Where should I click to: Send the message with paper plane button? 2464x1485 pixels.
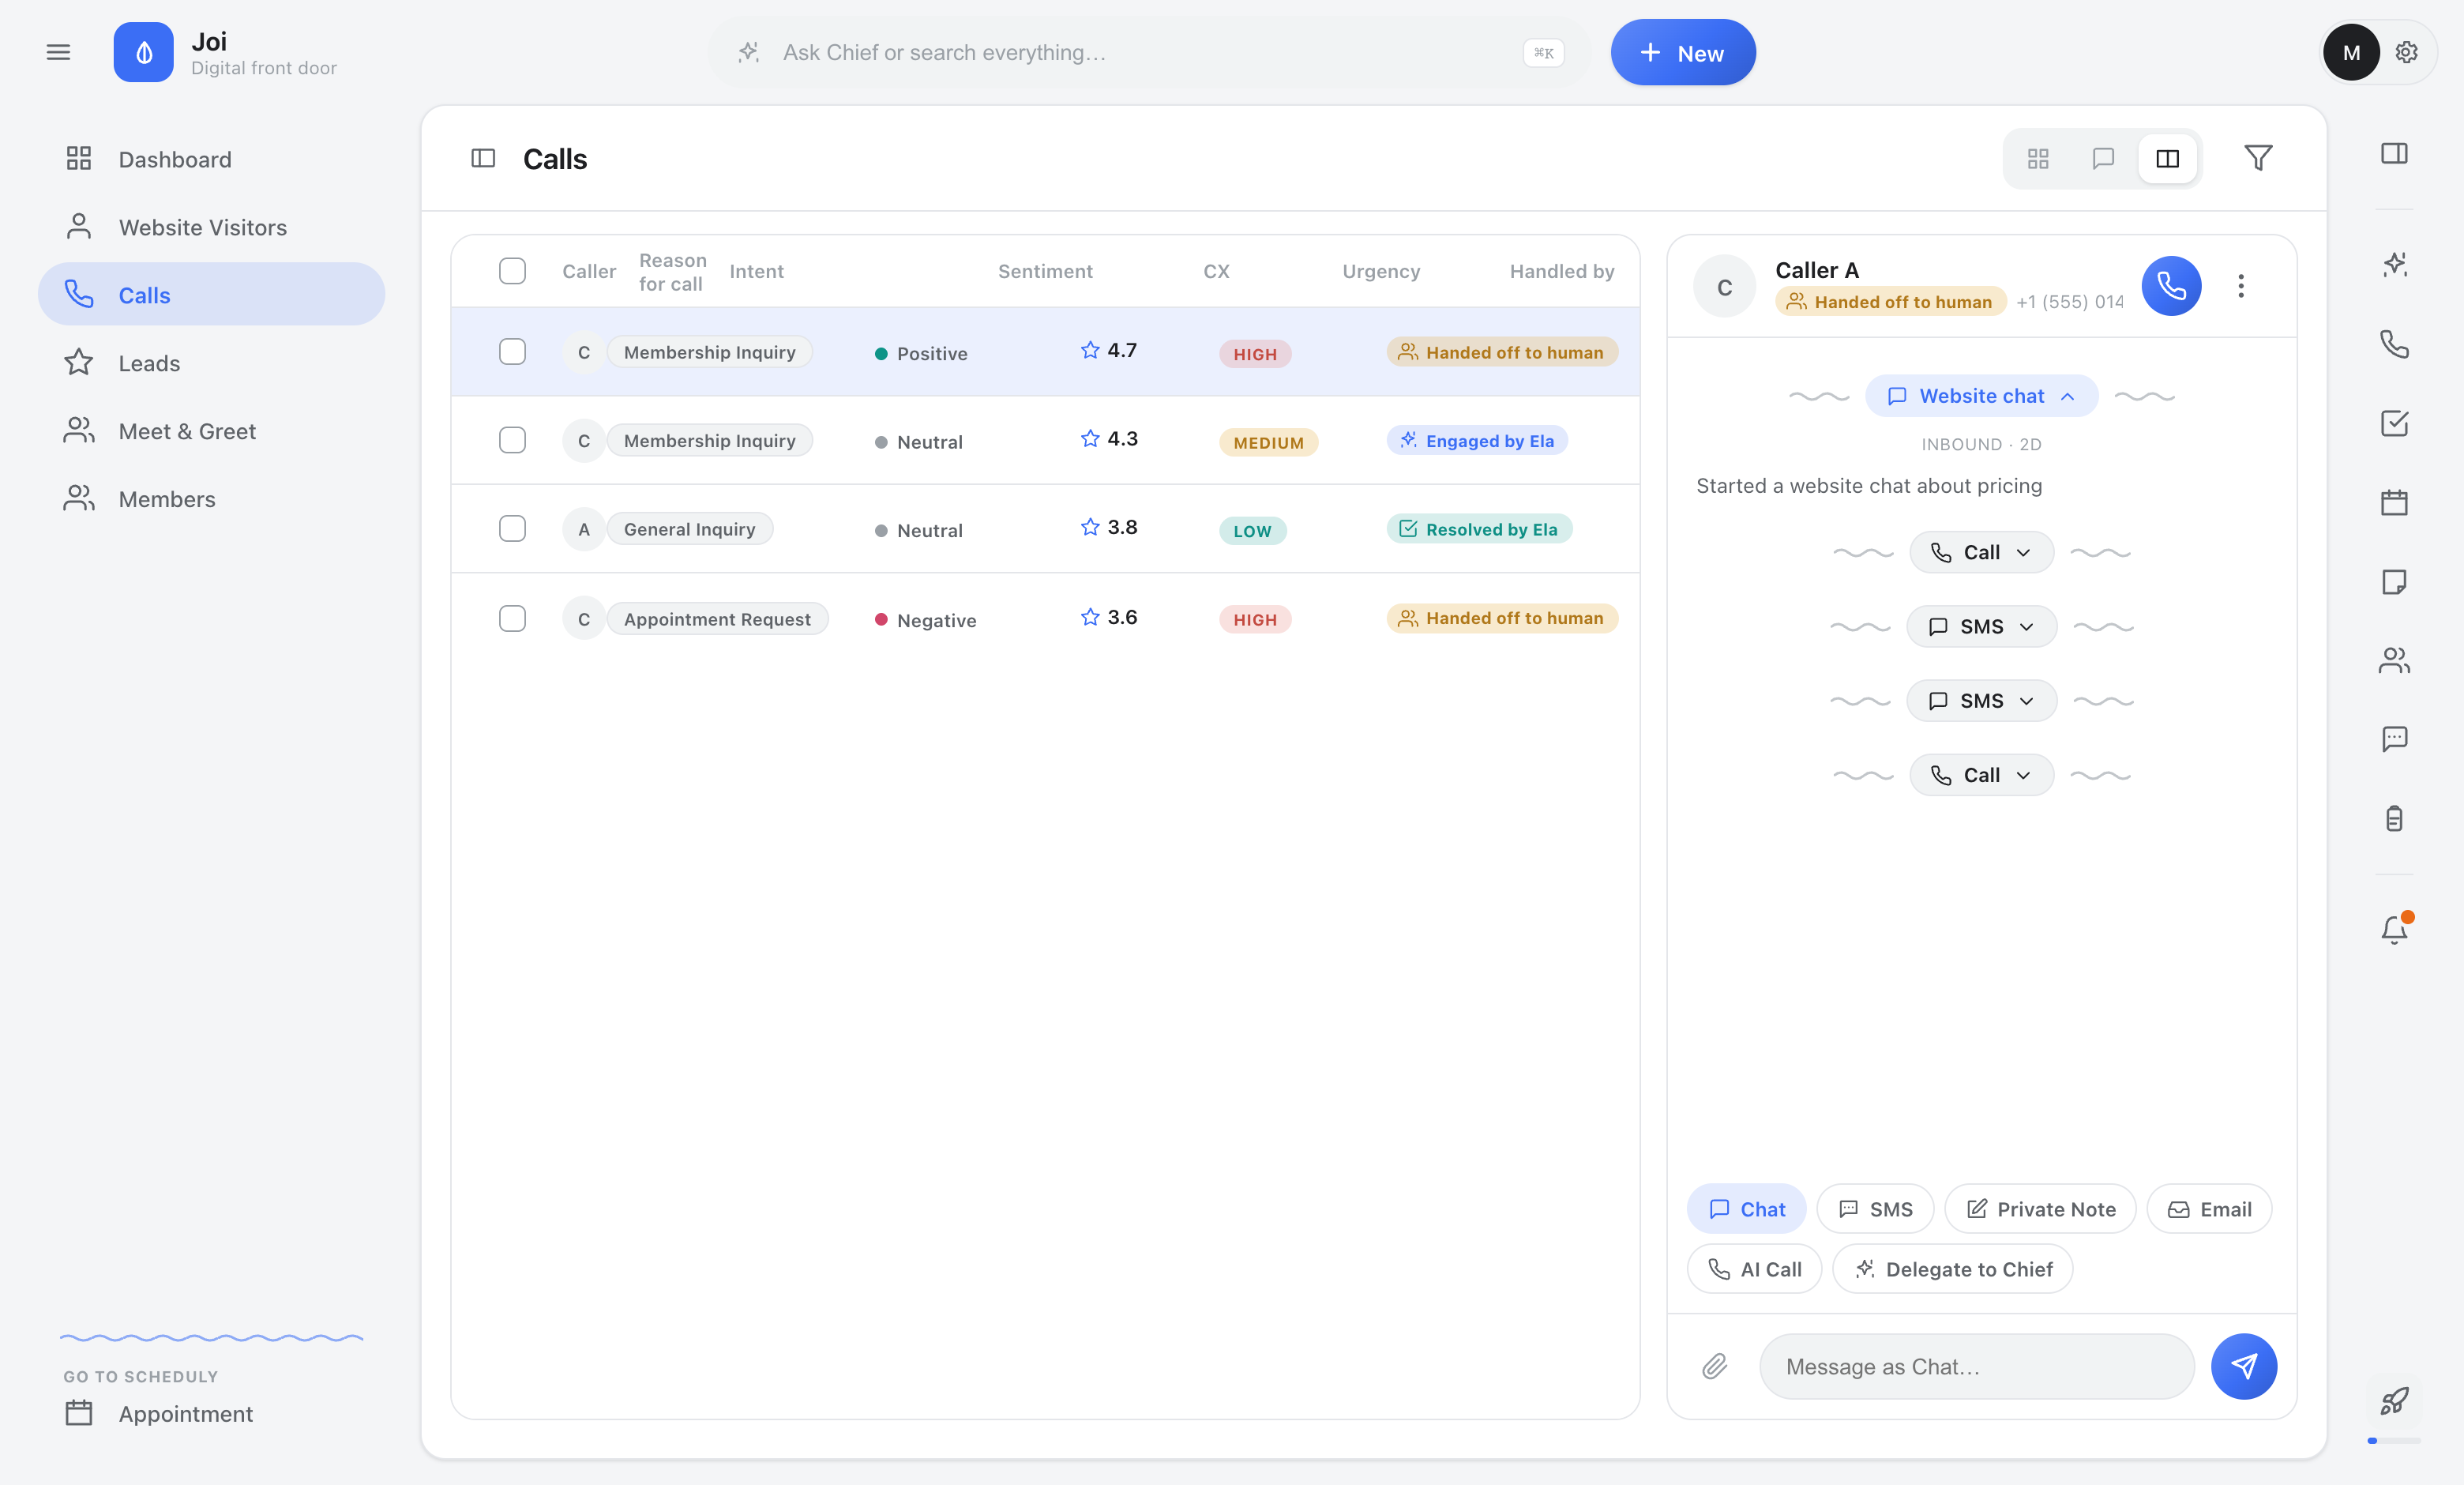click(x=2243, y=1366)
